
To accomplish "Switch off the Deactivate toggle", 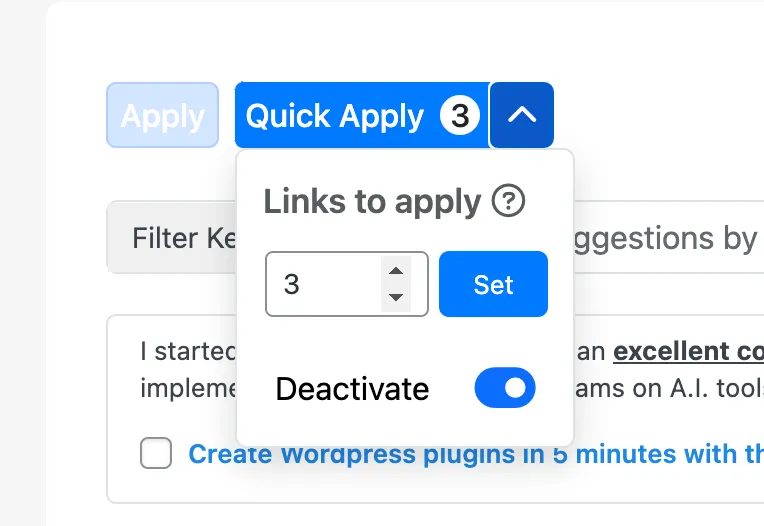I will tap(504, 388).
